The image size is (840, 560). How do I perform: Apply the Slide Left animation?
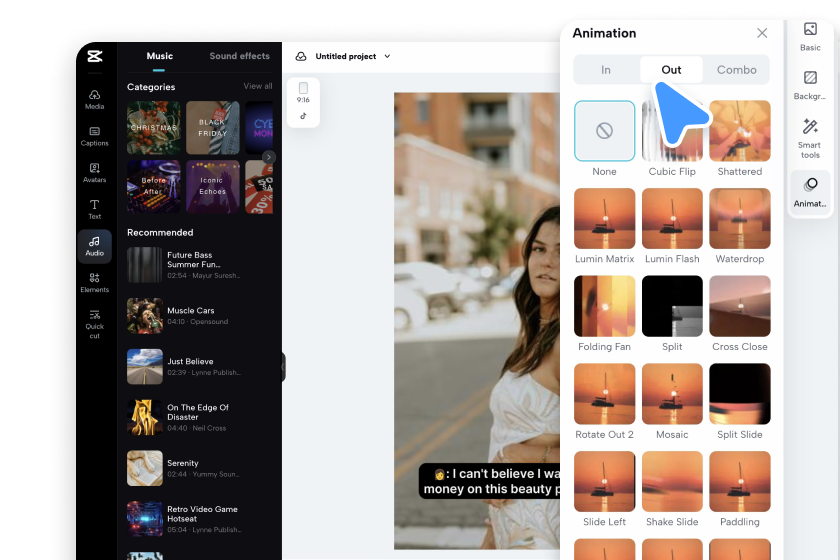tap(604, 481)
